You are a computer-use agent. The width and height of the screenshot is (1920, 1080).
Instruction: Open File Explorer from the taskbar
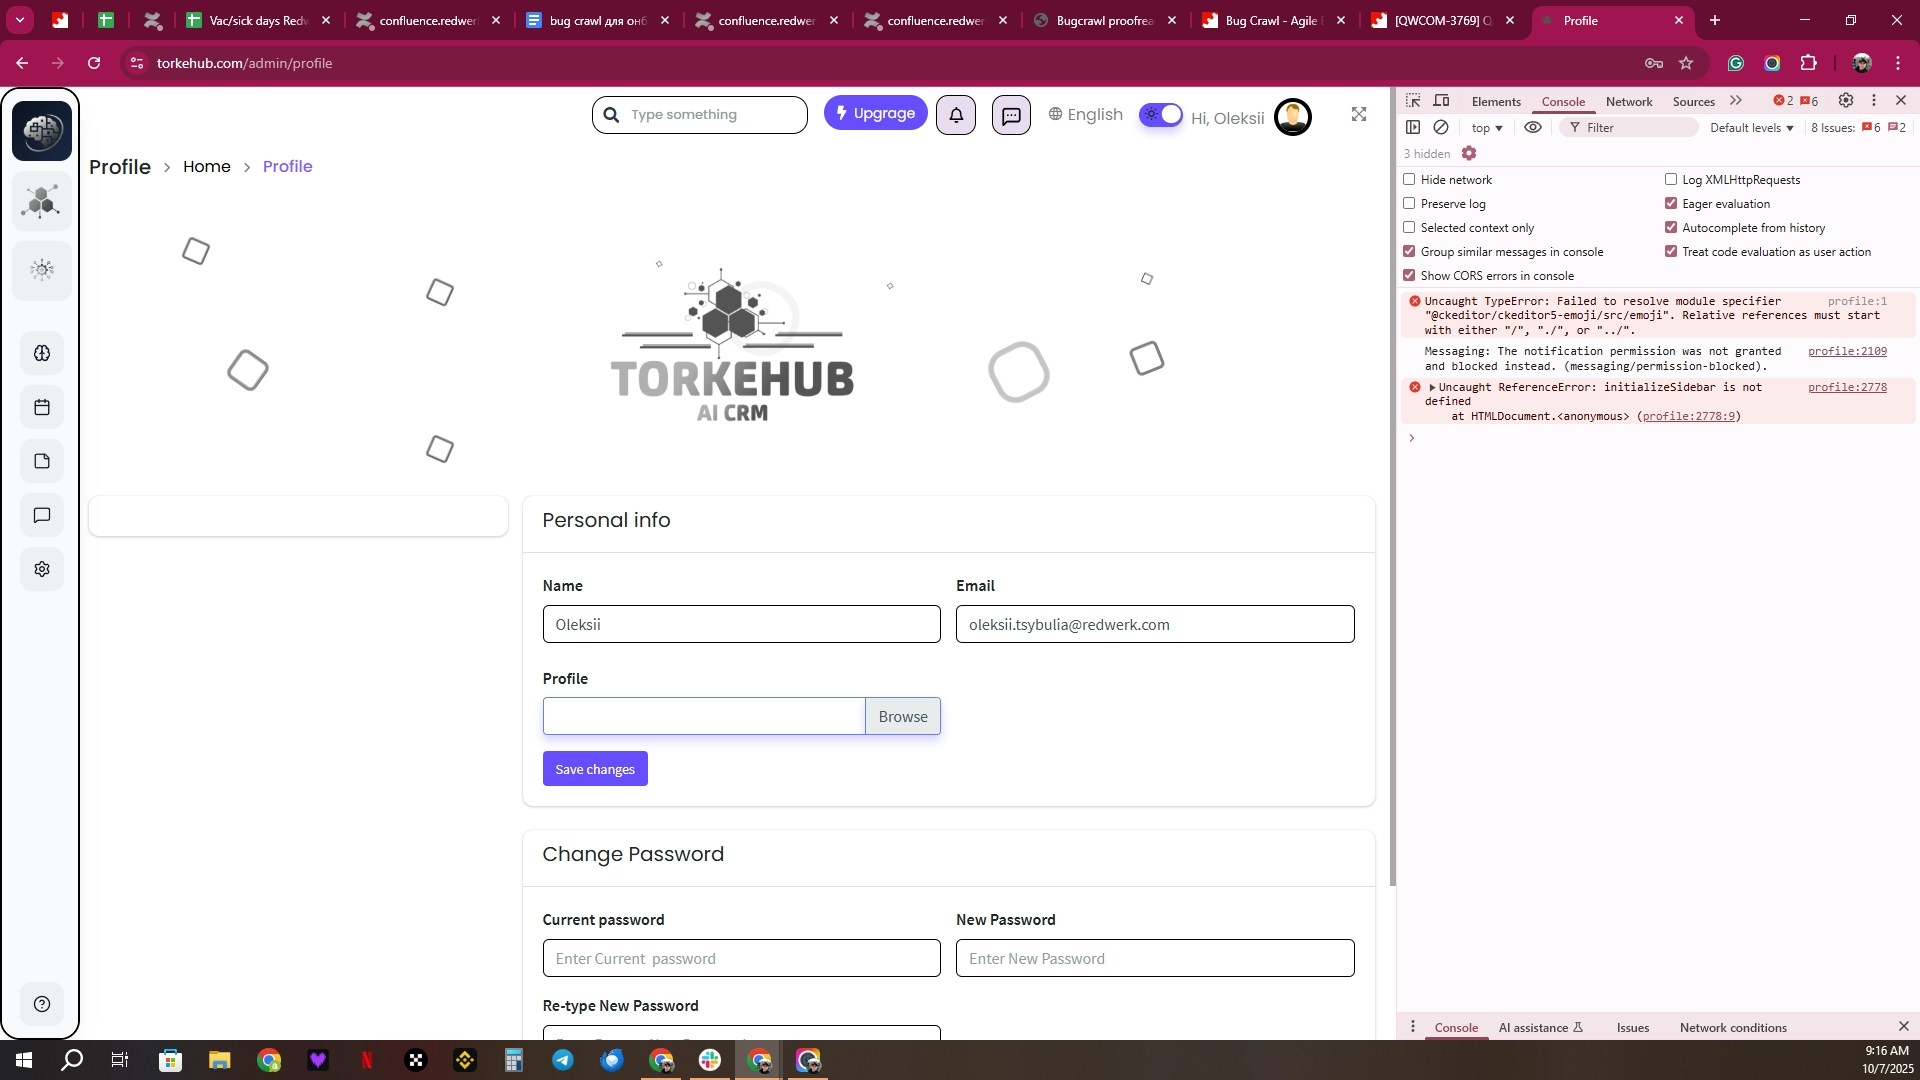[219, 1060]
